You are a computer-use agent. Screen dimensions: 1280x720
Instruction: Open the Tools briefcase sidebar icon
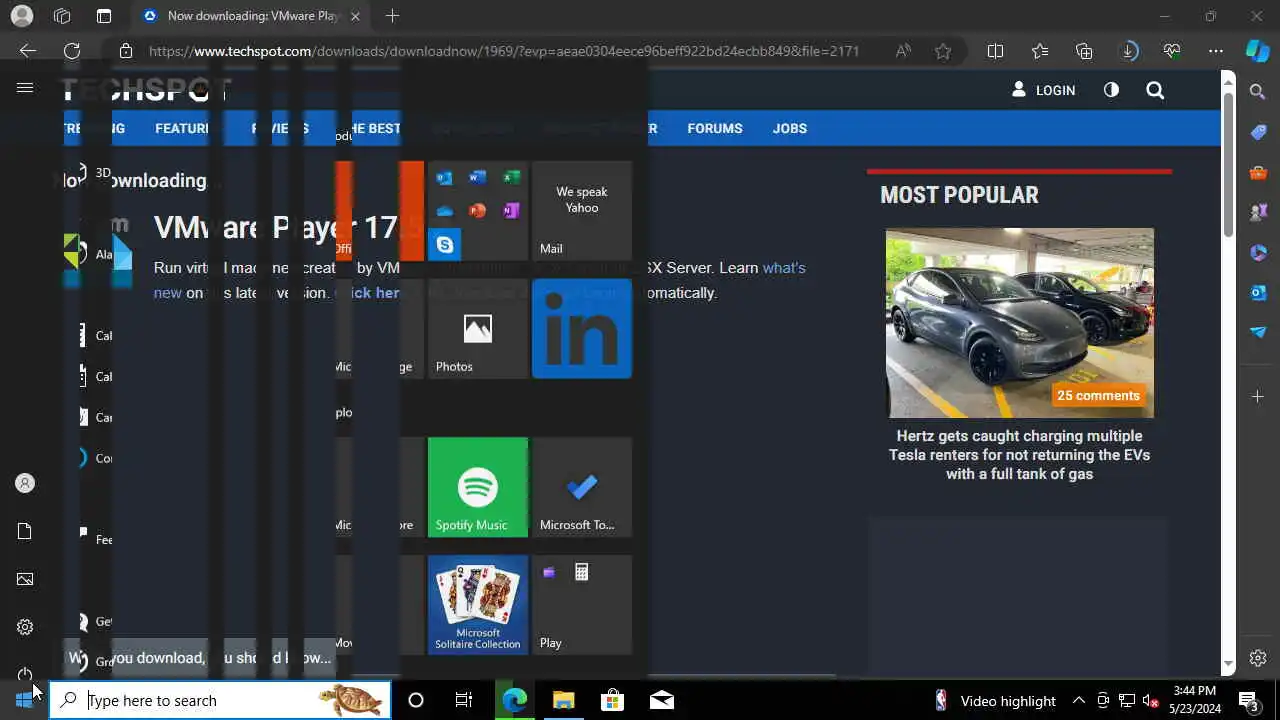(1258, 172)
